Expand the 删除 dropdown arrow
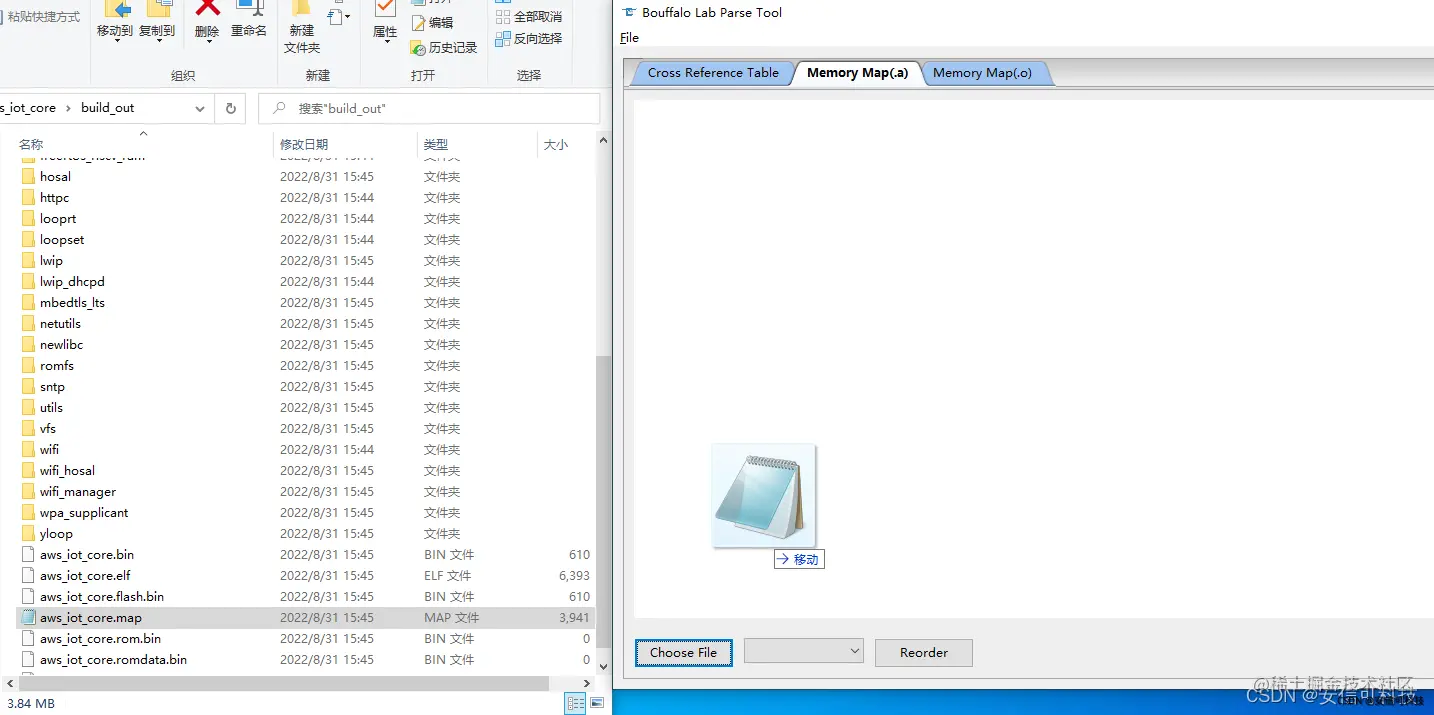Screen dimensions: 1434x715 207,42
